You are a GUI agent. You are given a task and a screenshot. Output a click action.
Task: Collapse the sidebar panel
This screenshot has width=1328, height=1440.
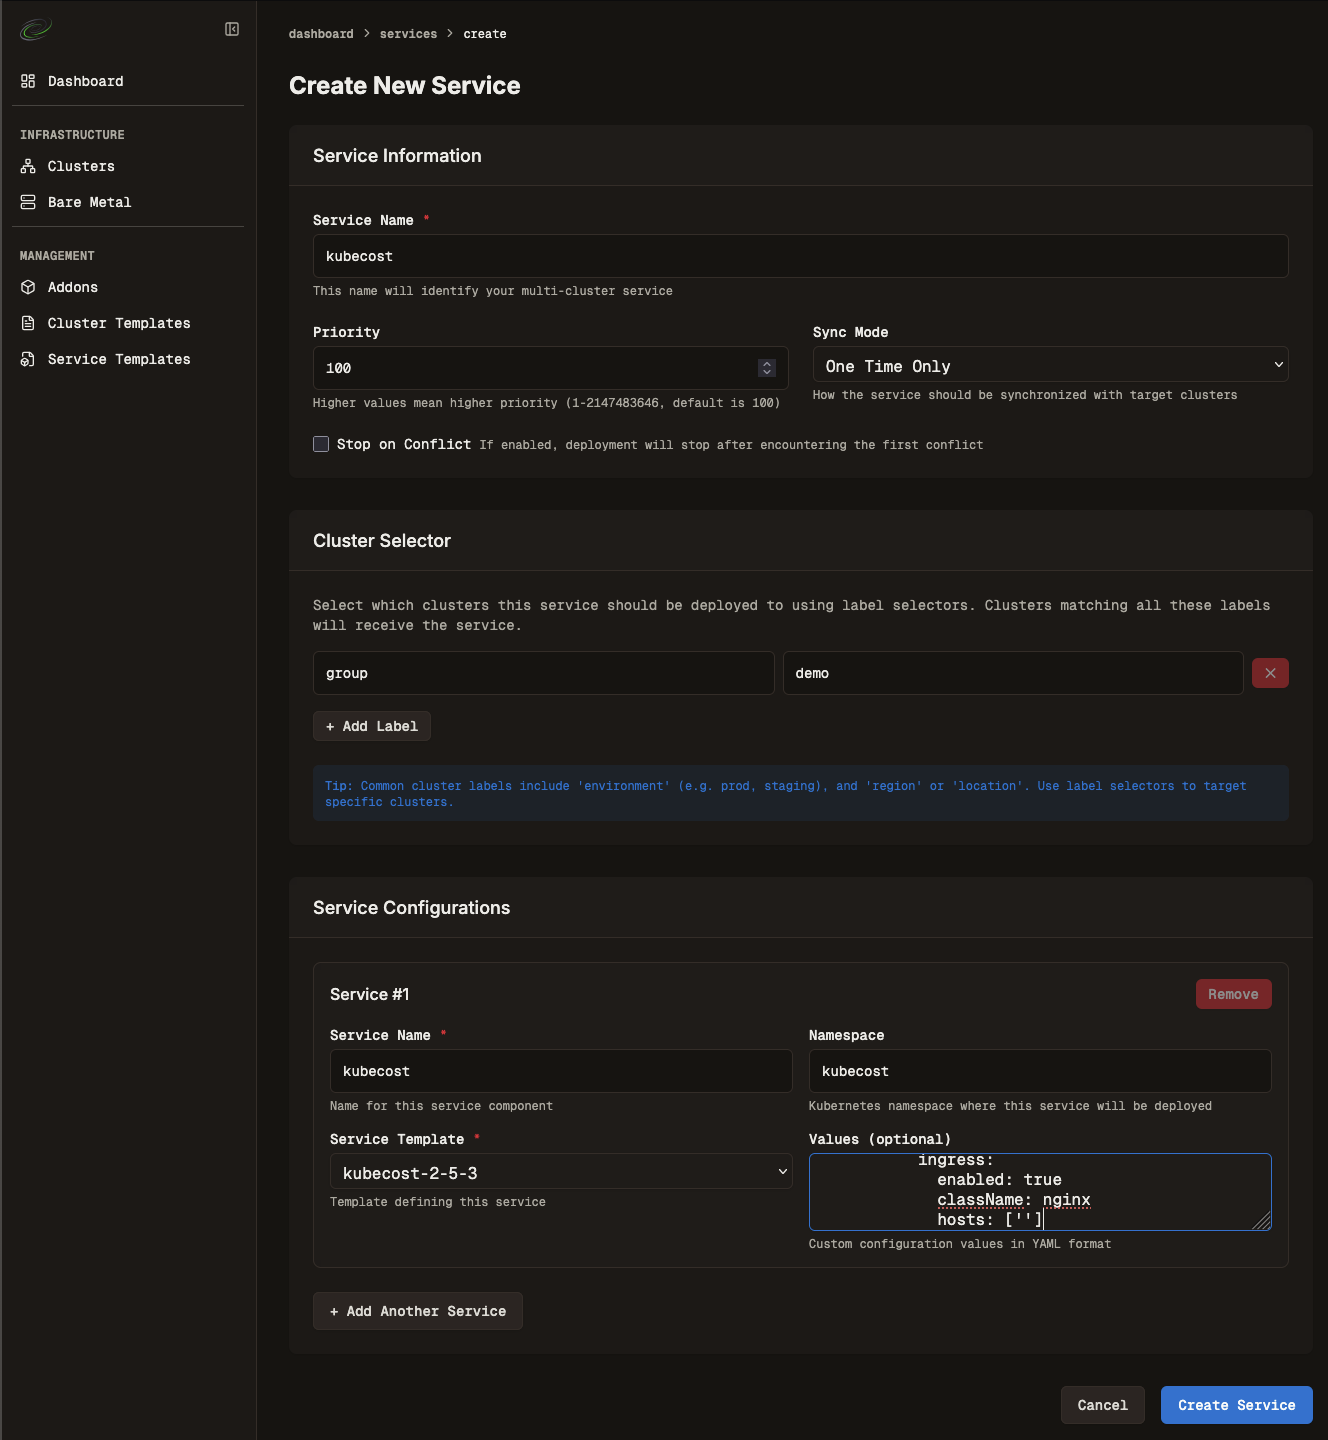point(232,30)
